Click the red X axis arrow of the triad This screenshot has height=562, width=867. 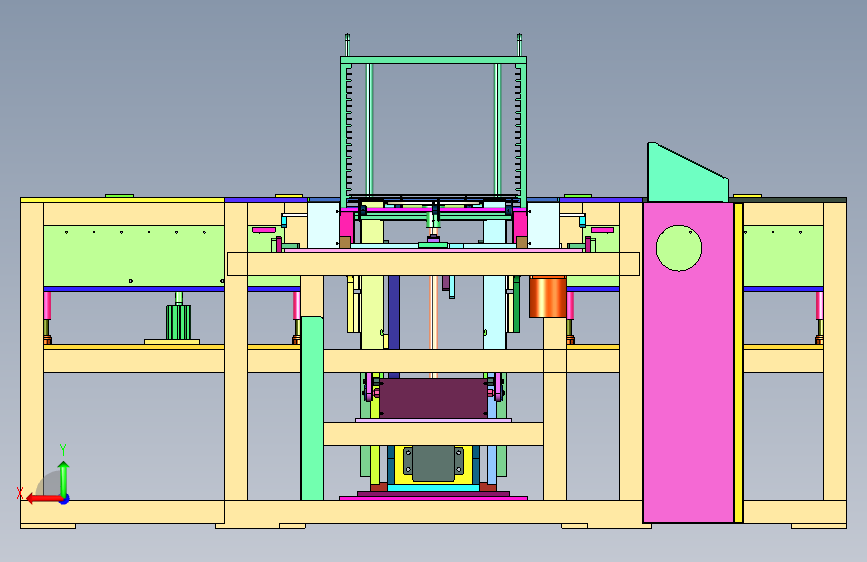click(43, 499)
